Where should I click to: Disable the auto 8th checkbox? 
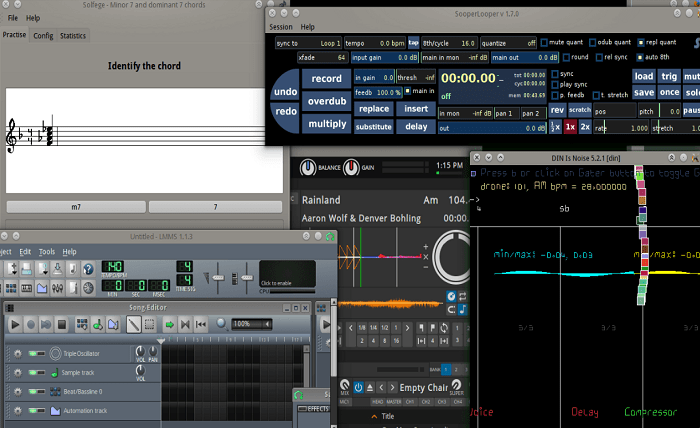pos(640,57)
